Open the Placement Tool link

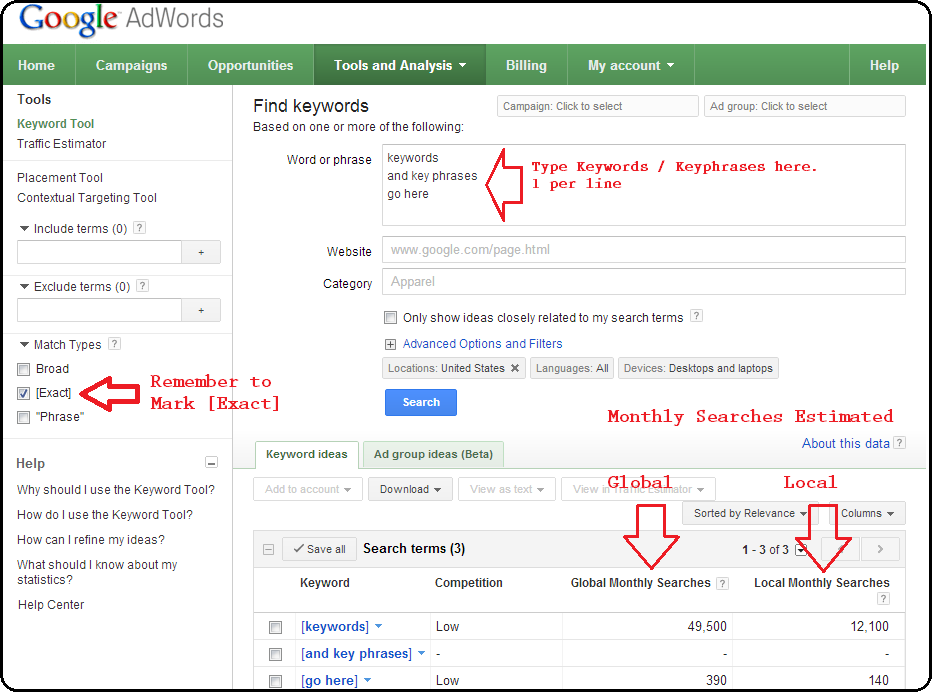(60, 178)
